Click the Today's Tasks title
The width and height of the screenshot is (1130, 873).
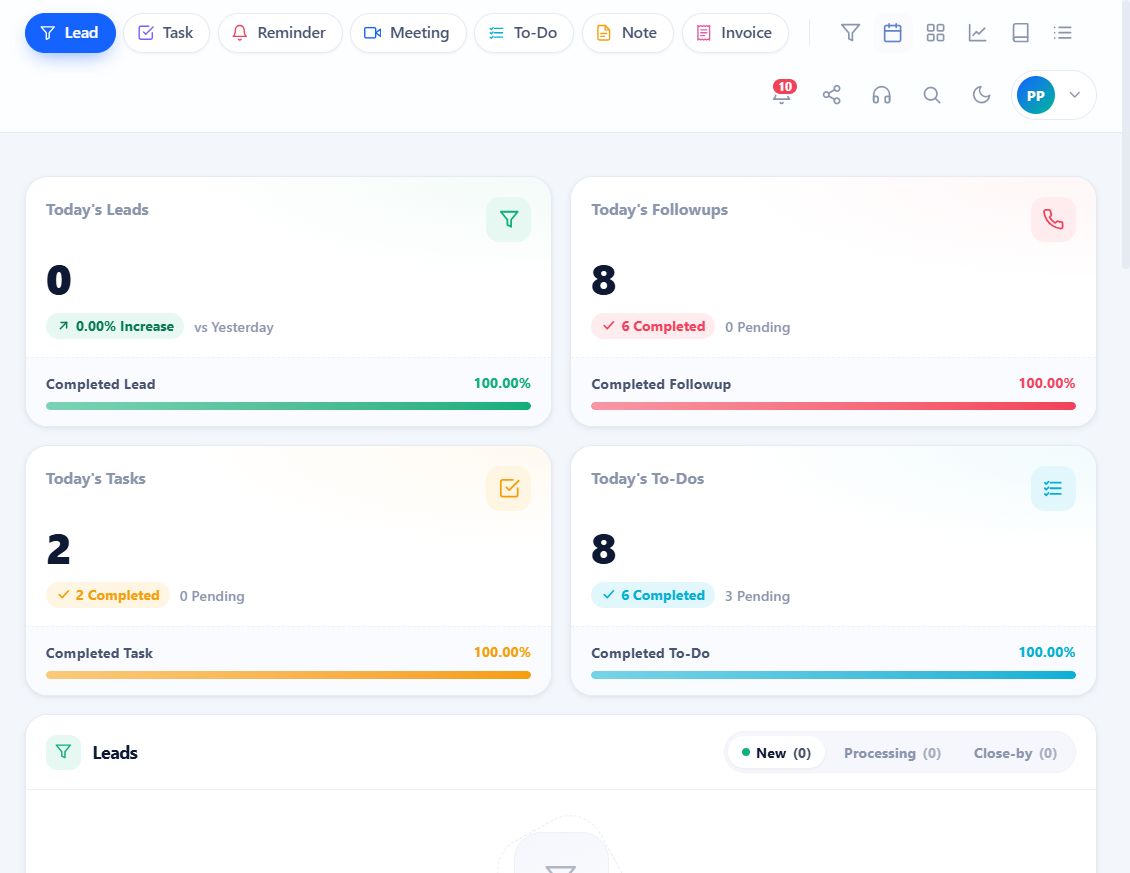pyautogui.click(x=96, y=479)
